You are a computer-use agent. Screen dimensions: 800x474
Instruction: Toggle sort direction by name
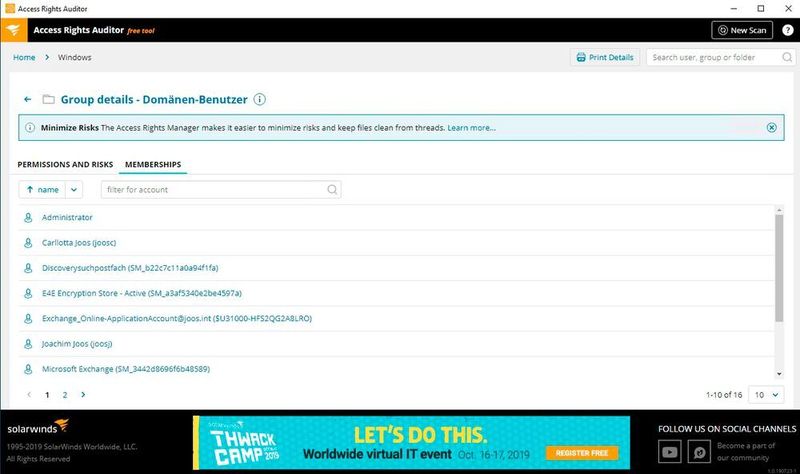point(42,189)
